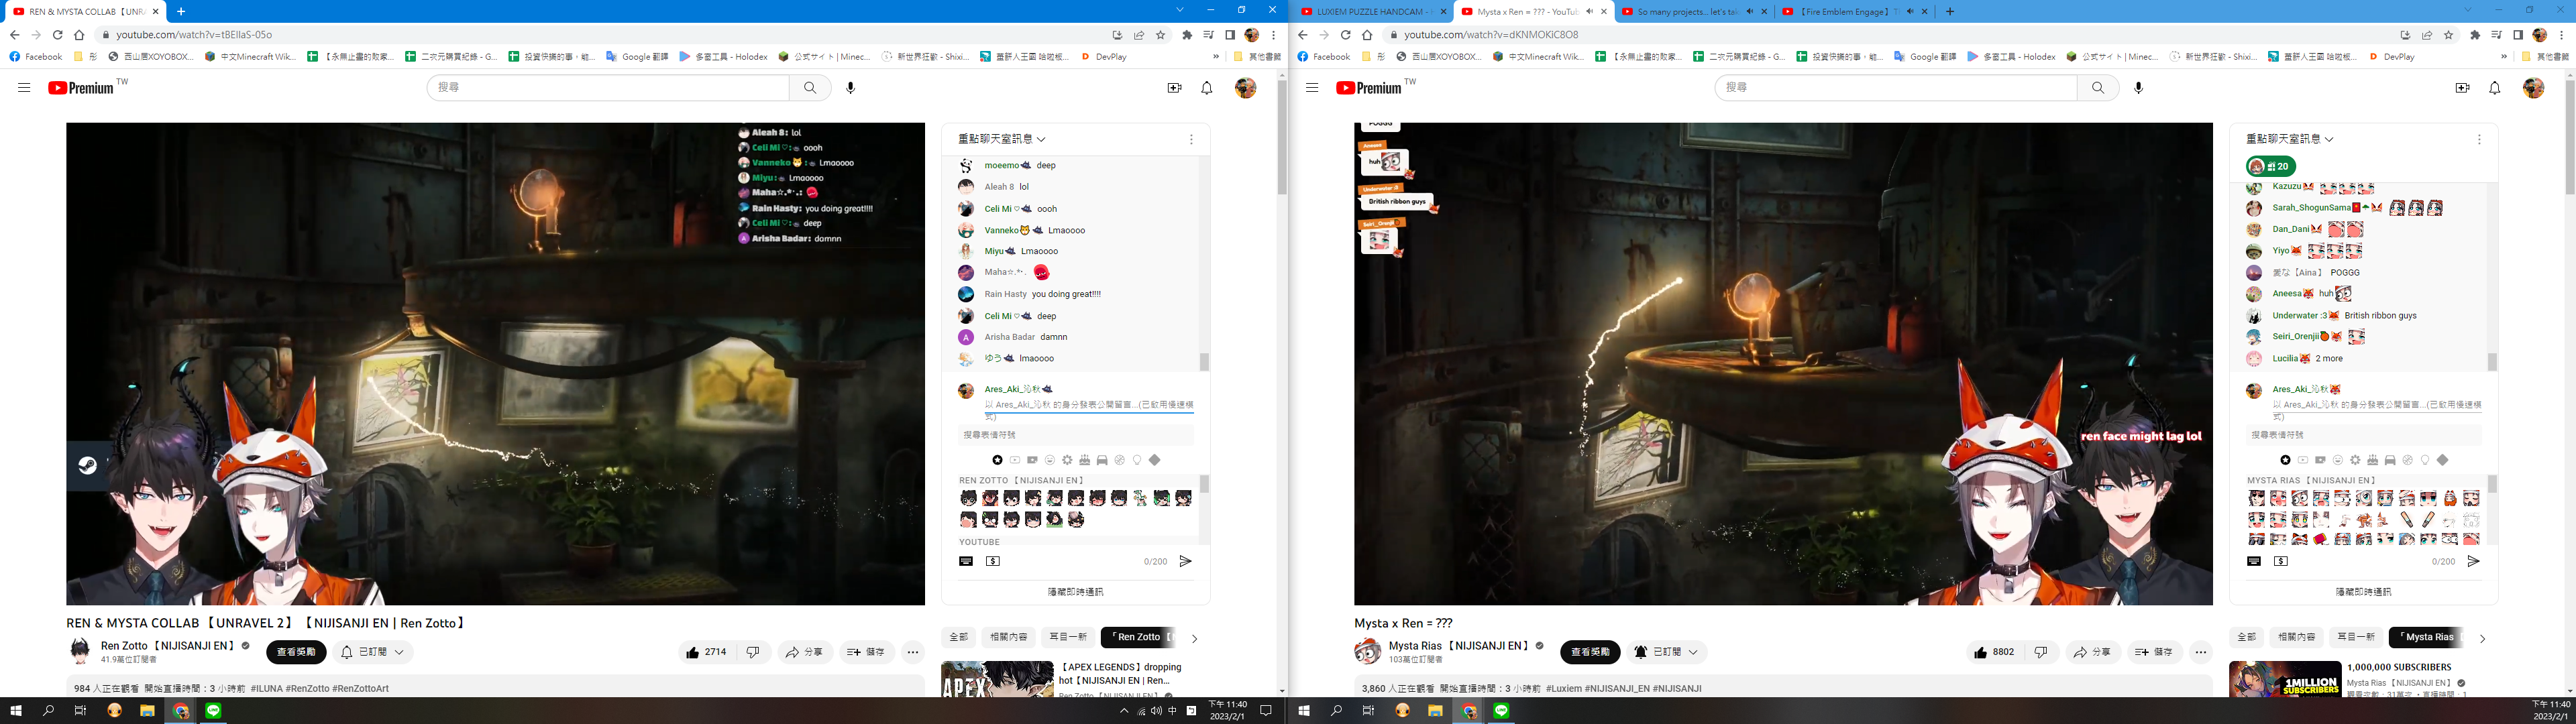Image resolution: width=2576 pixels, height=724 pixels.
Task: Expand the top chat dropdown in the Ren Zotto chat
Action: coord(1003,139)
